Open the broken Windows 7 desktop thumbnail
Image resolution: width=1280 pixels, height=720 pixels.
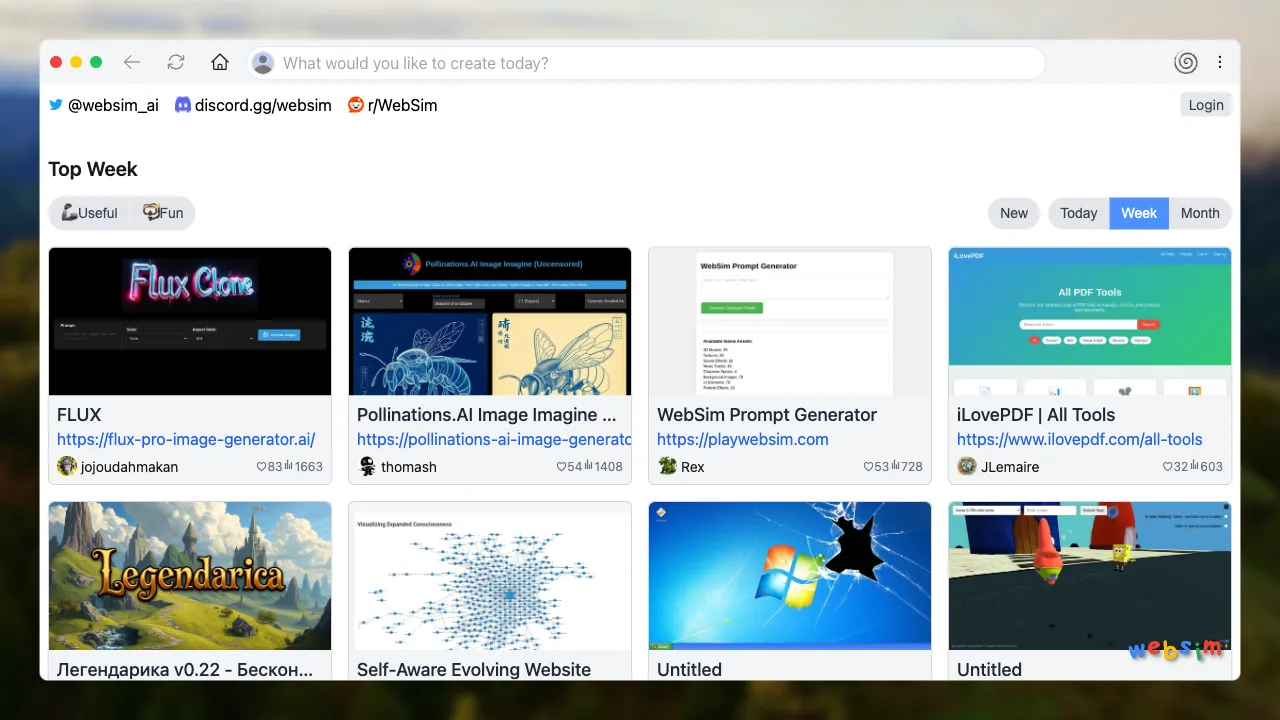pyautogui.click(x=790, y=576)
